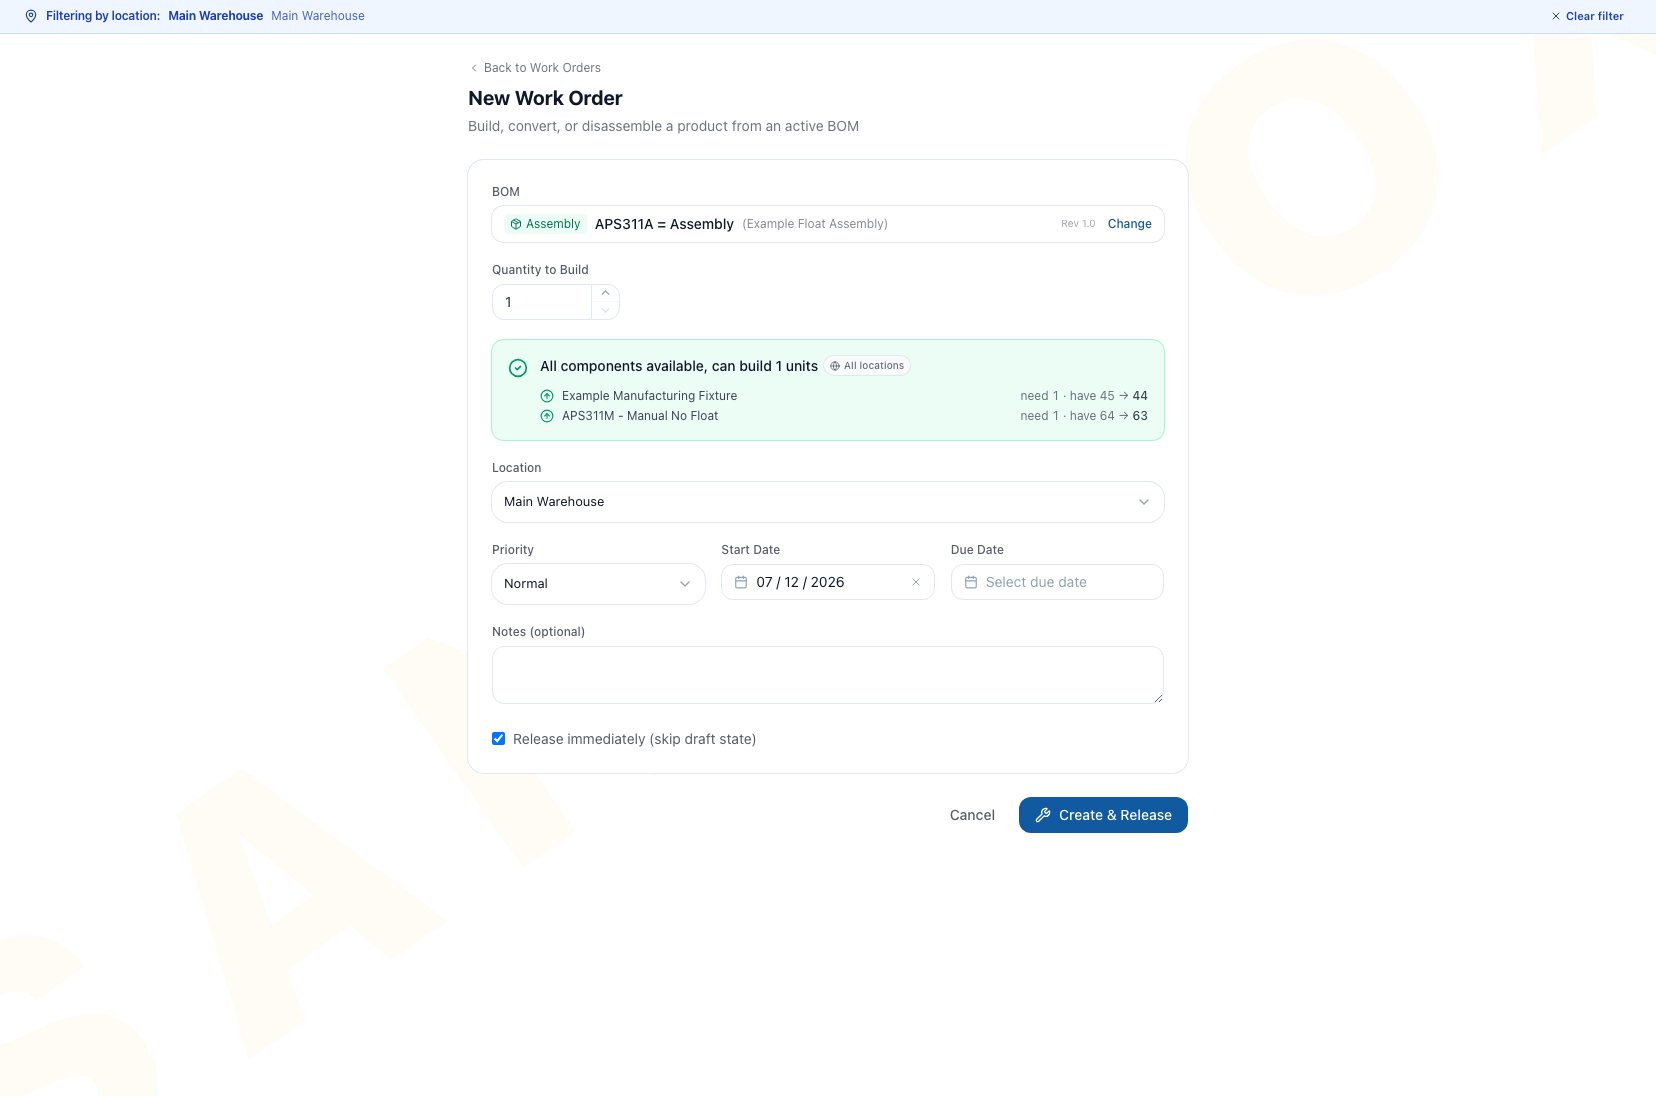The image size is (1656, 1096).
Task: Click the Notes (optional) text area
Action: (x=828, y=675)
